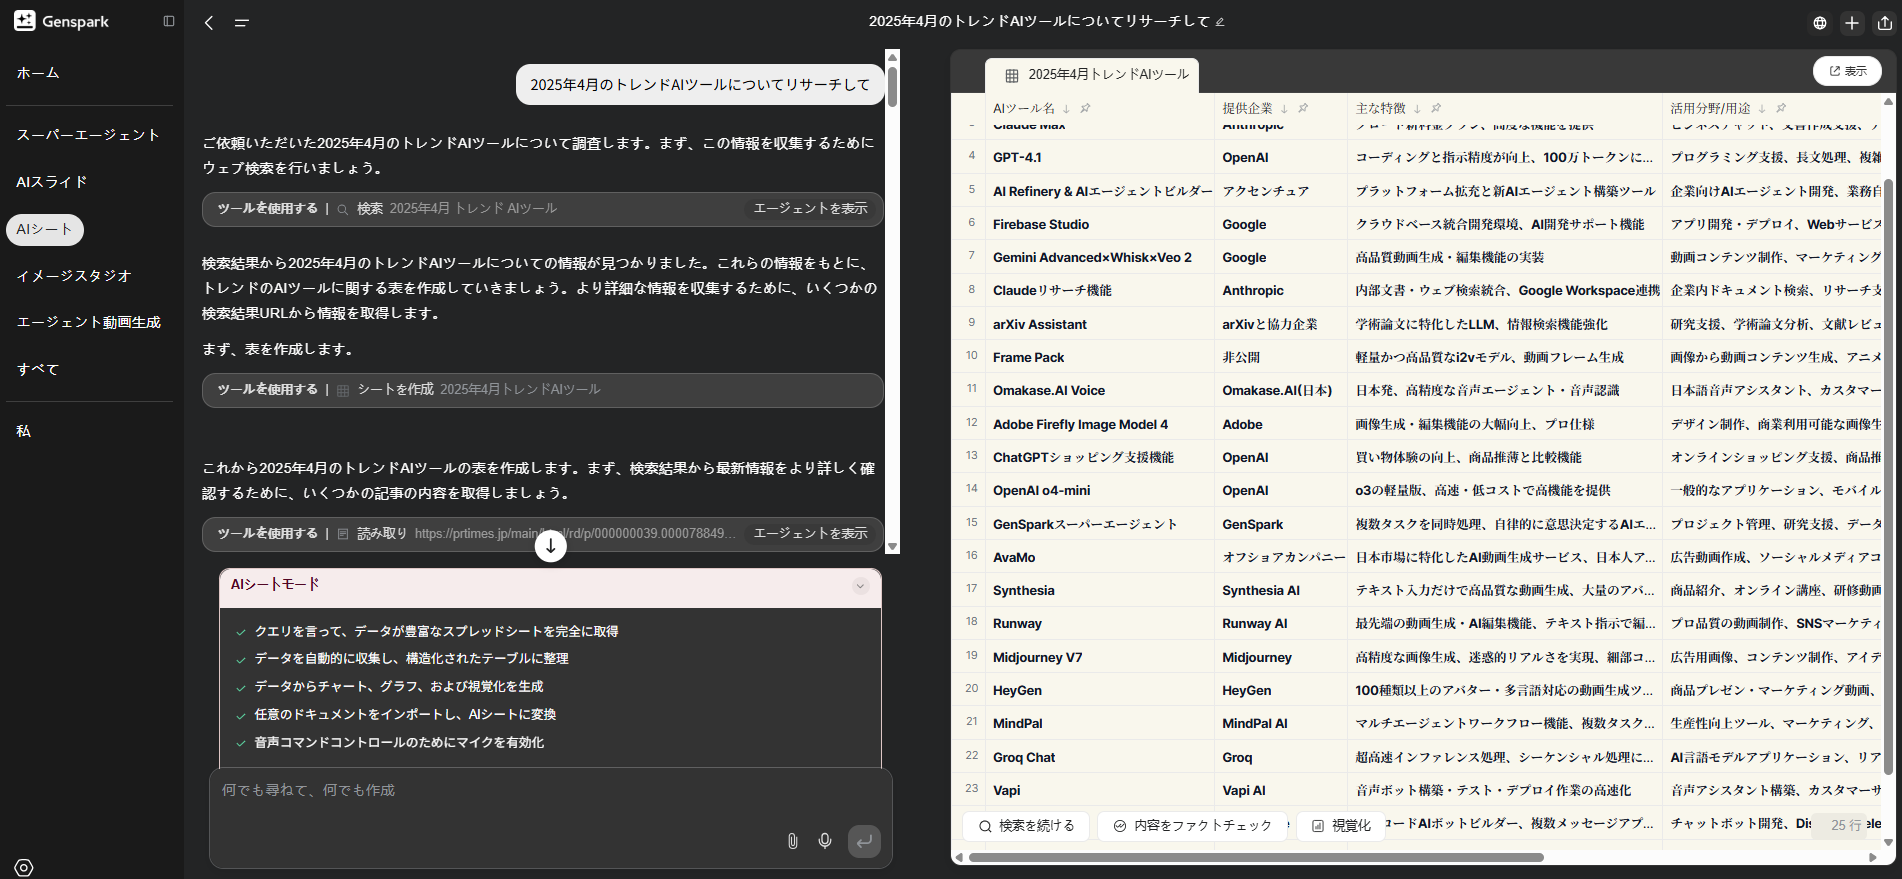1902x879 pixels.
Task: Open イメージスタジオ in the sidebar
Action: coord(74,276)
